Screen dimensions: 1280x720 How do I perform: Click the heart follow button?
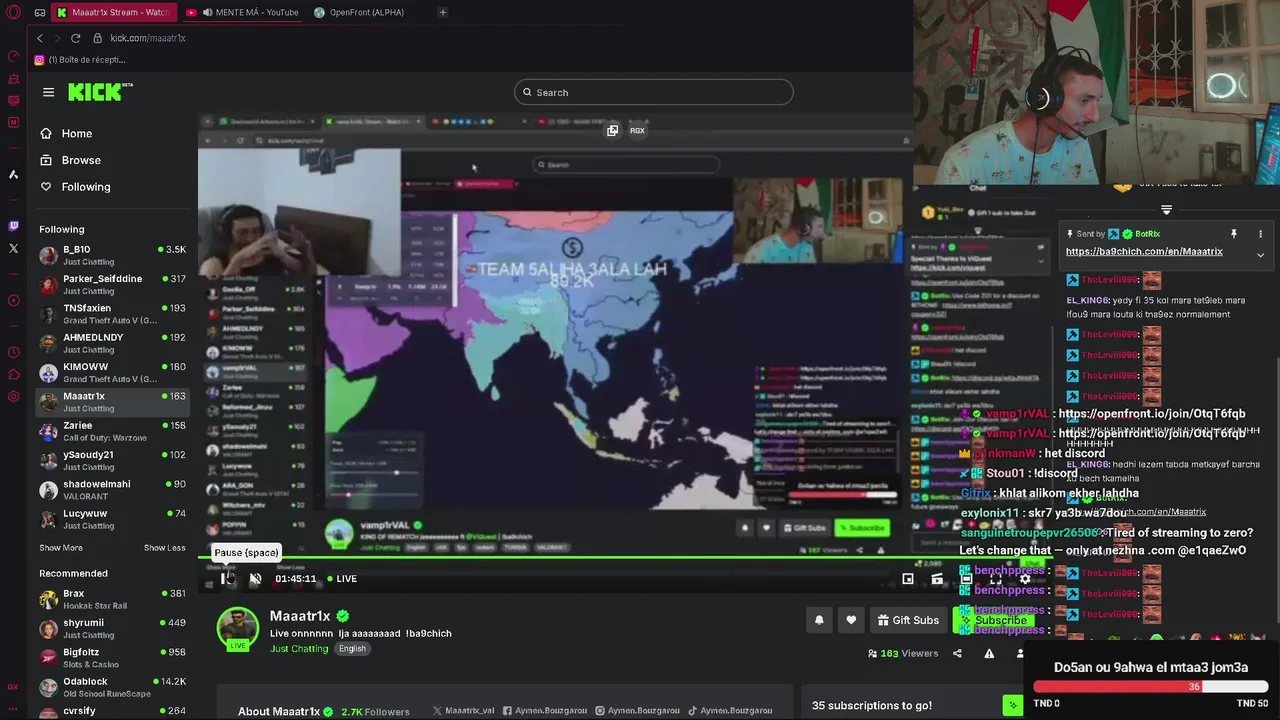tap(851, 620)
